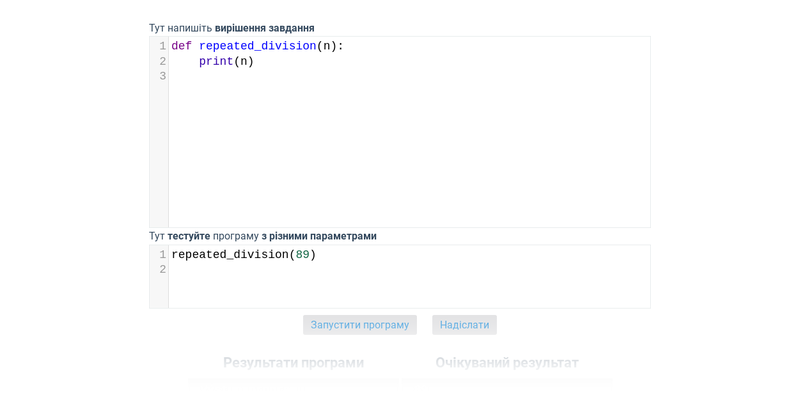Viewport: 800px width, 400px height.
Task: Click the number 89 in test call
Action: click(x=303, y=254)
